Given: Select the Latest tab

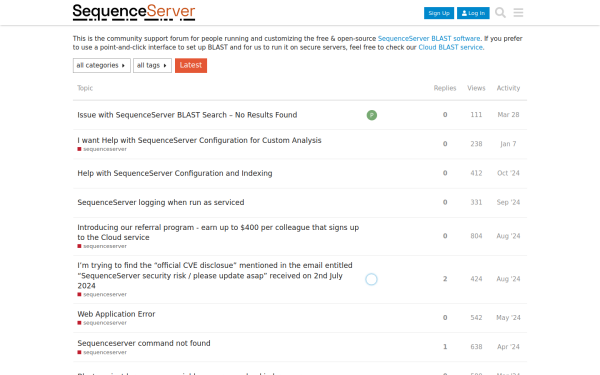Looking at the screenshot, I should tap(191, 65).
